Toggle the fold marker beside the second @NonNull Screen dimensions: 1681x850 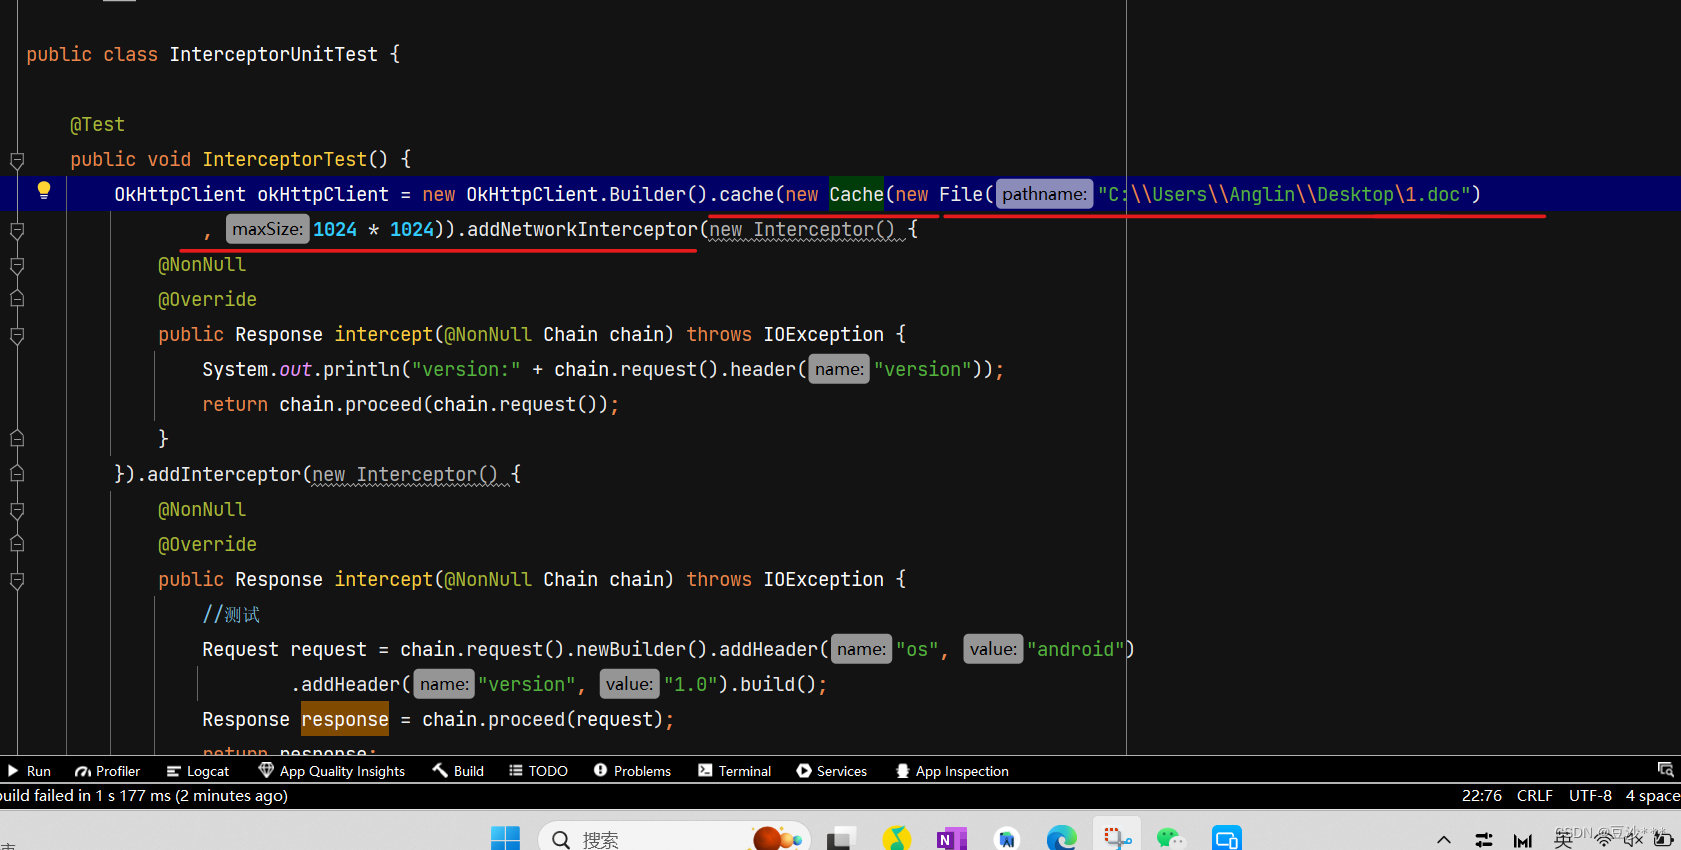17,511
